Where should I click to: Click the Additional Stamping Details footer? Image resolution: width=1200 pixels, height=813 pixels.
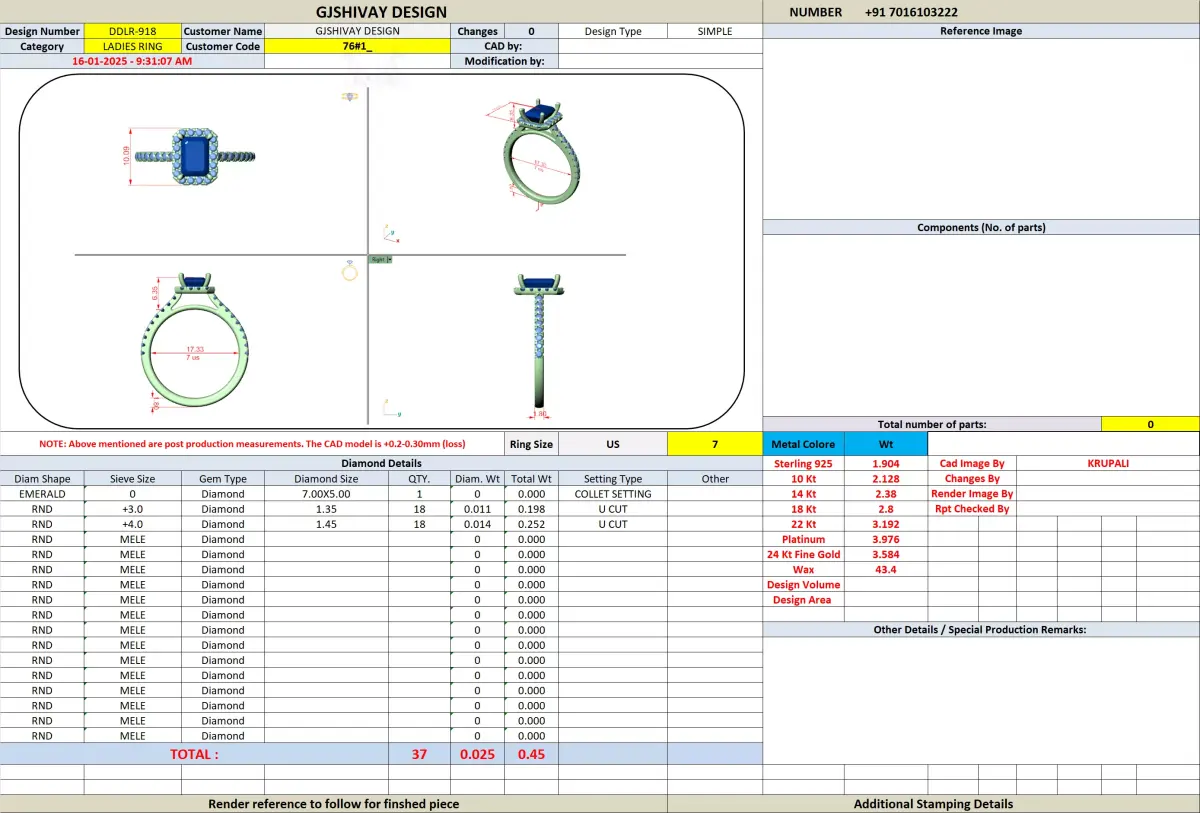pos(933,804)
